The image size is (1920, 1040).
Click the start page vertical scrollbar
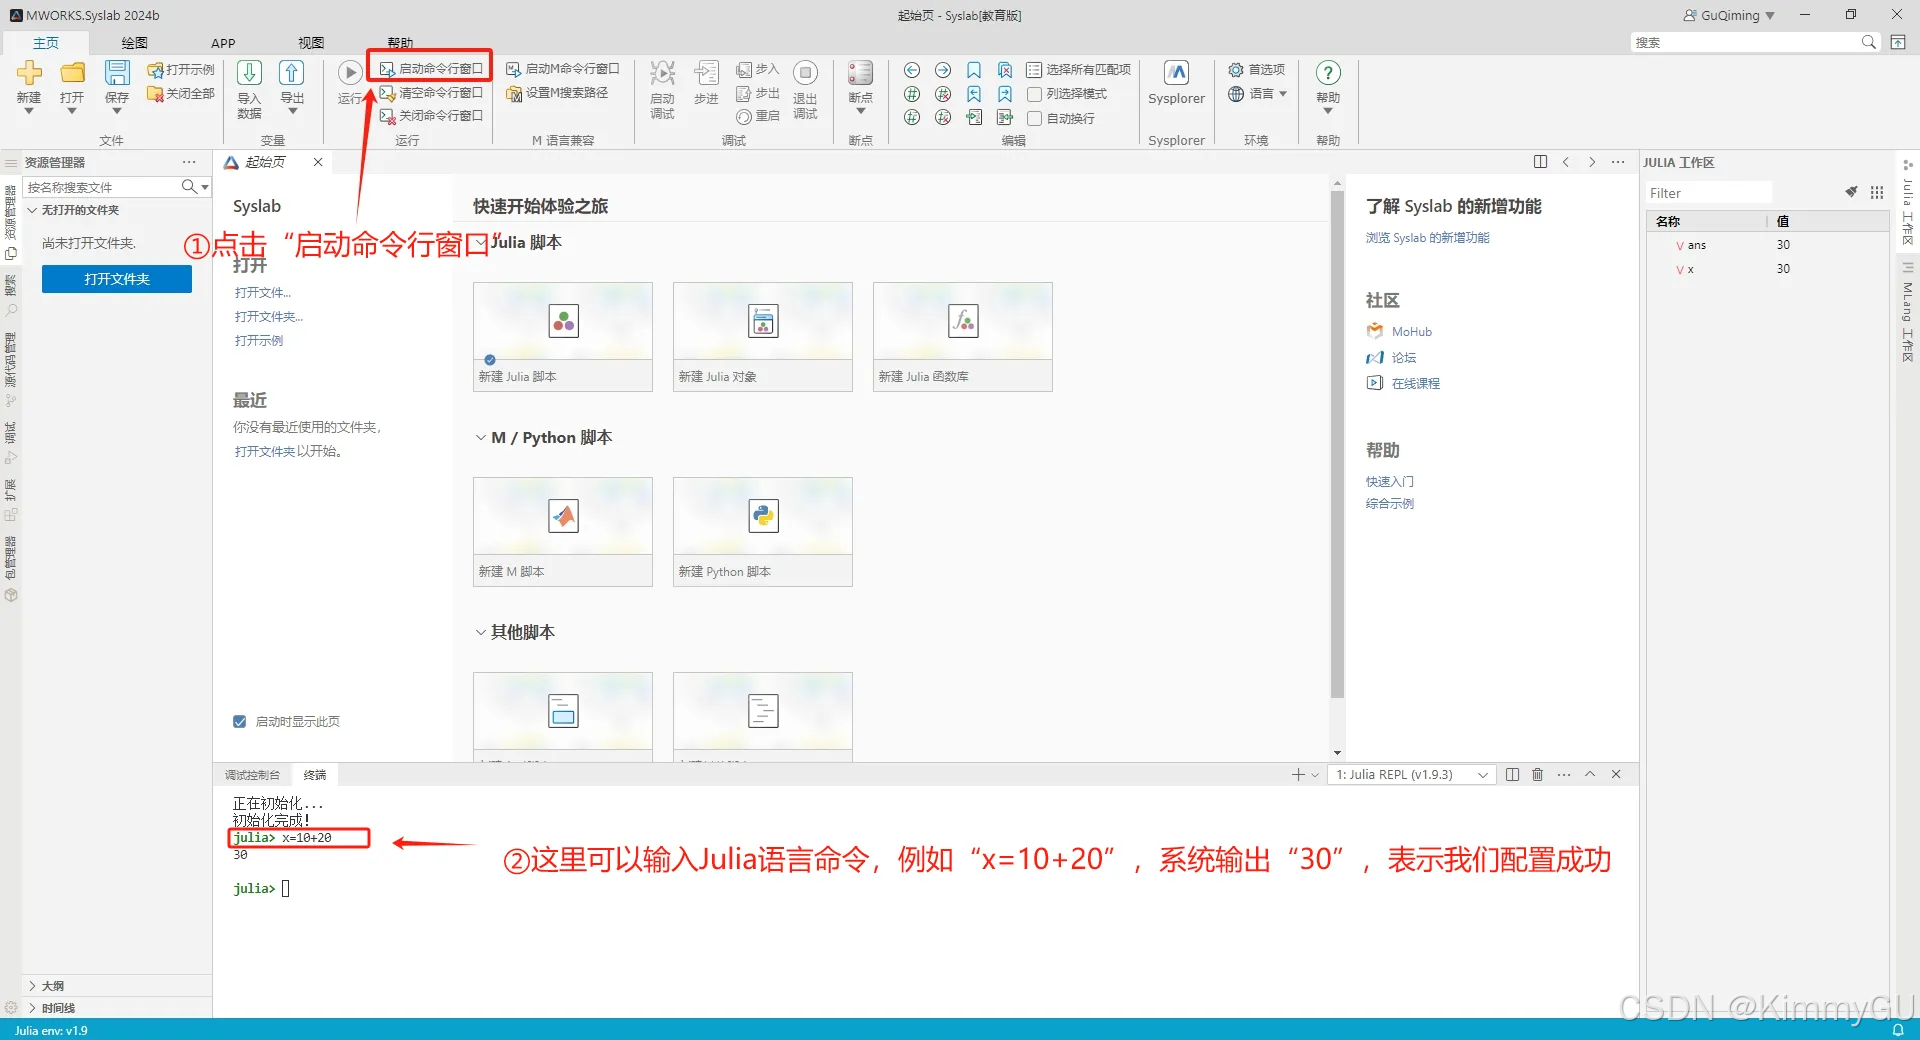[x=1337, y=445]
